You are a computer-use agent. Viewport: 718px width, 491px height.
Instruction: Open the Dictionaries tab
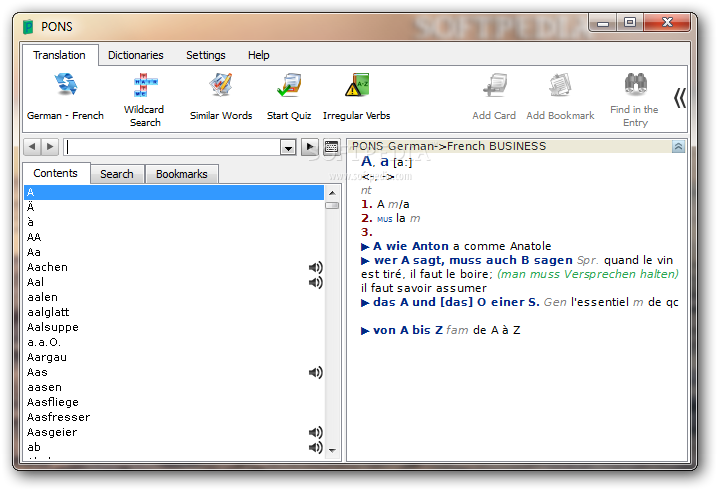136,55
